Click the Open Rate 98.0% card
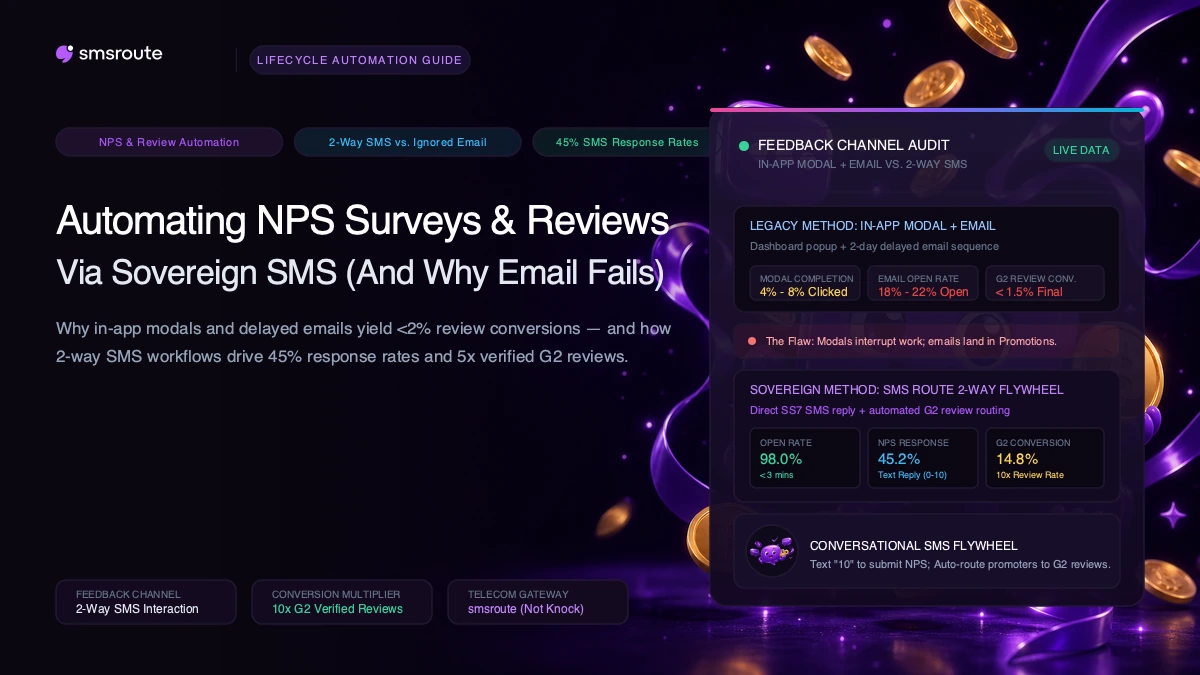 coord(805,458)
